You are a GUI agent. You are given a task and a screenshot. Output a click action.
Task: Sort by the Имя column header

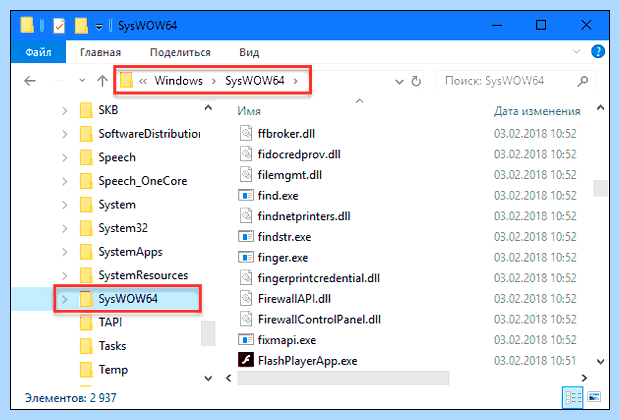coord(249,111)
